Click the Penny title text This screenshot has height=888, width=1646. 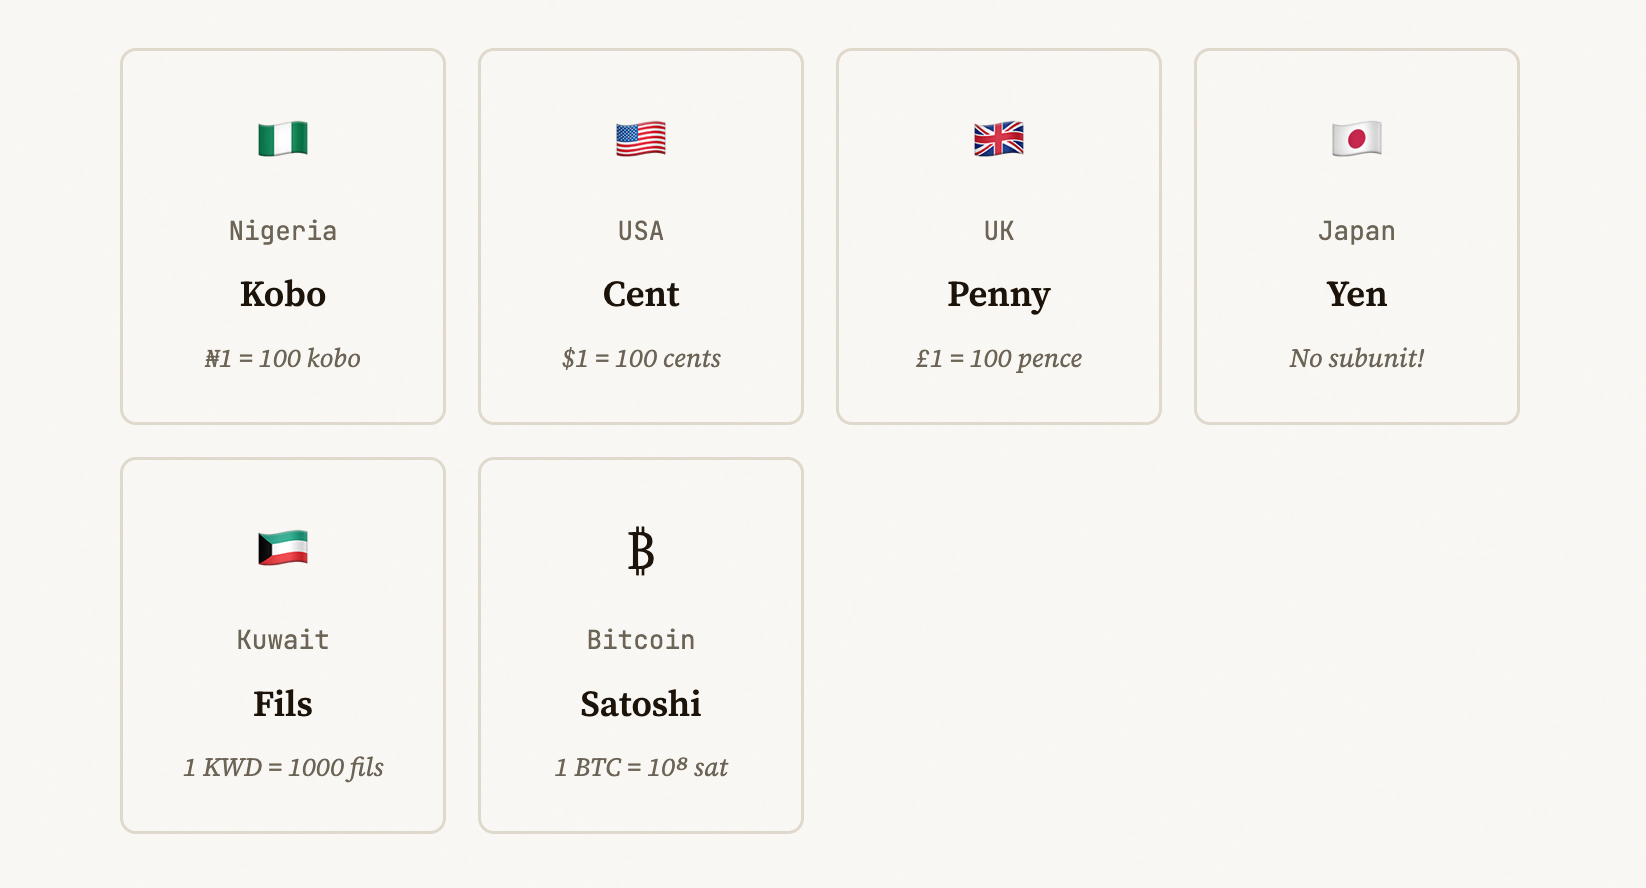coord(999,296)
